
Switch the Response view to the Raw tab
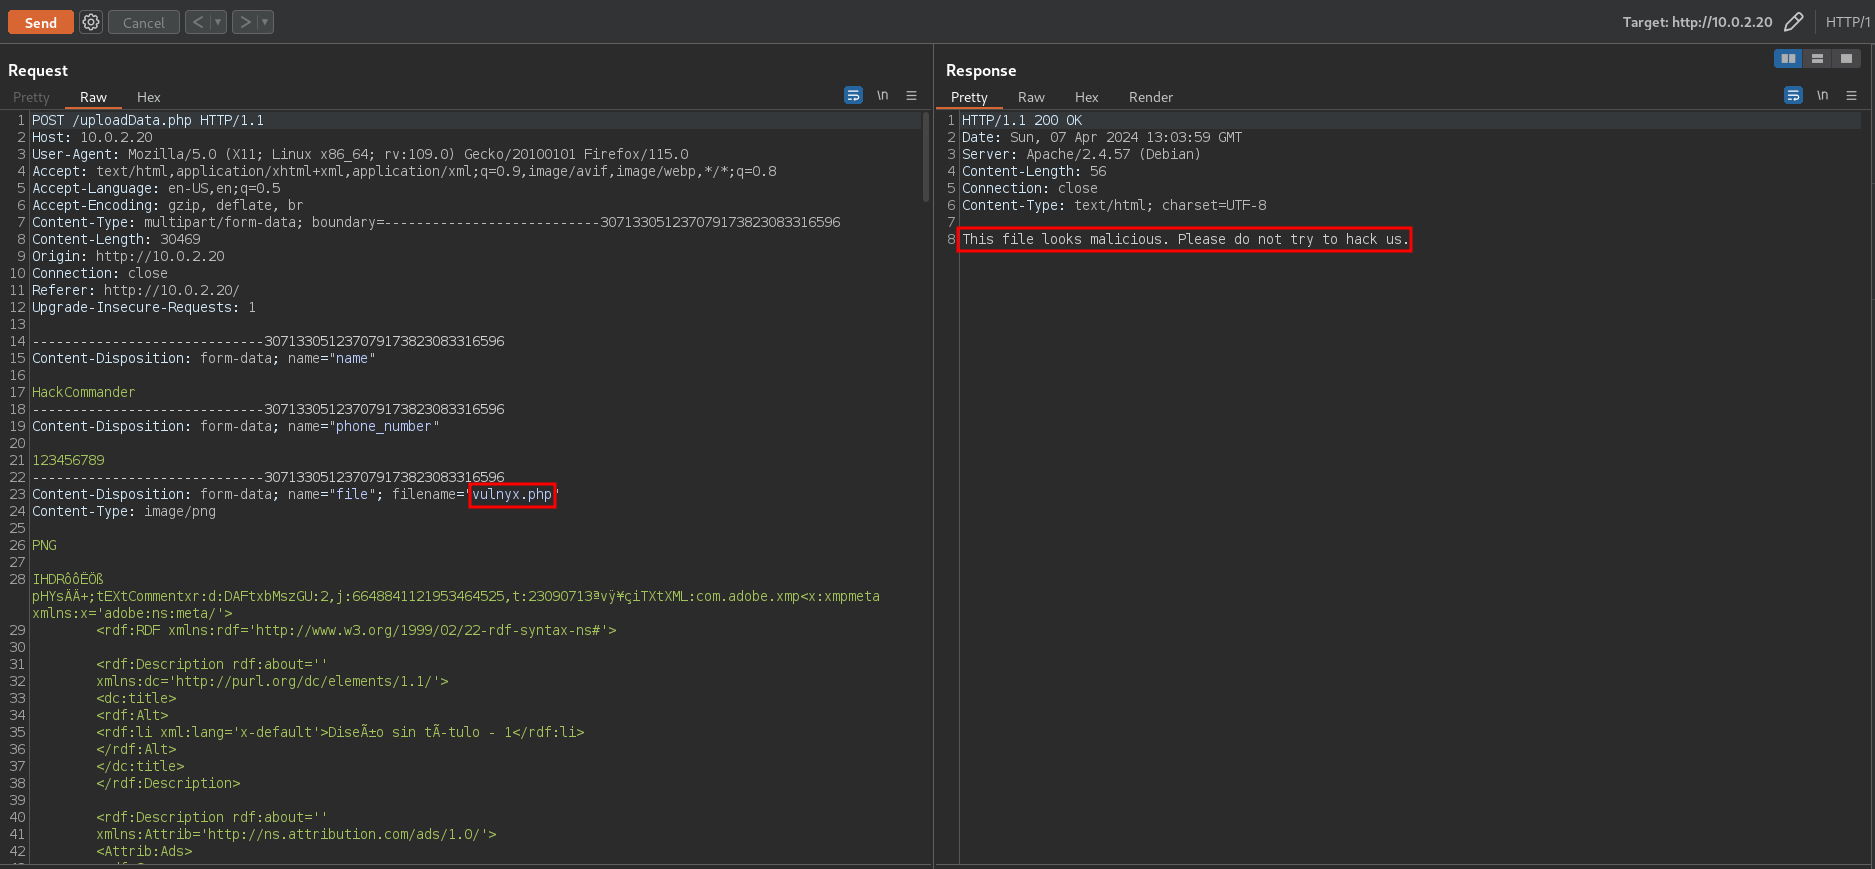click(1031, 97)
